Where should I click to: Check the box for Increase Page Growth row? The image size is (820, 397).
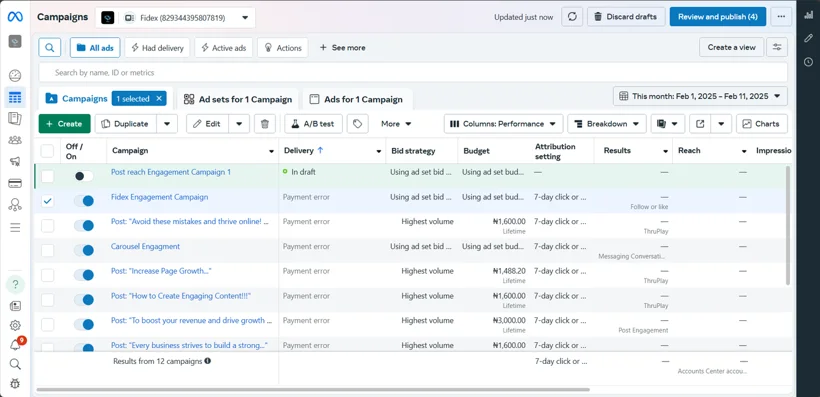pos(48,275)
